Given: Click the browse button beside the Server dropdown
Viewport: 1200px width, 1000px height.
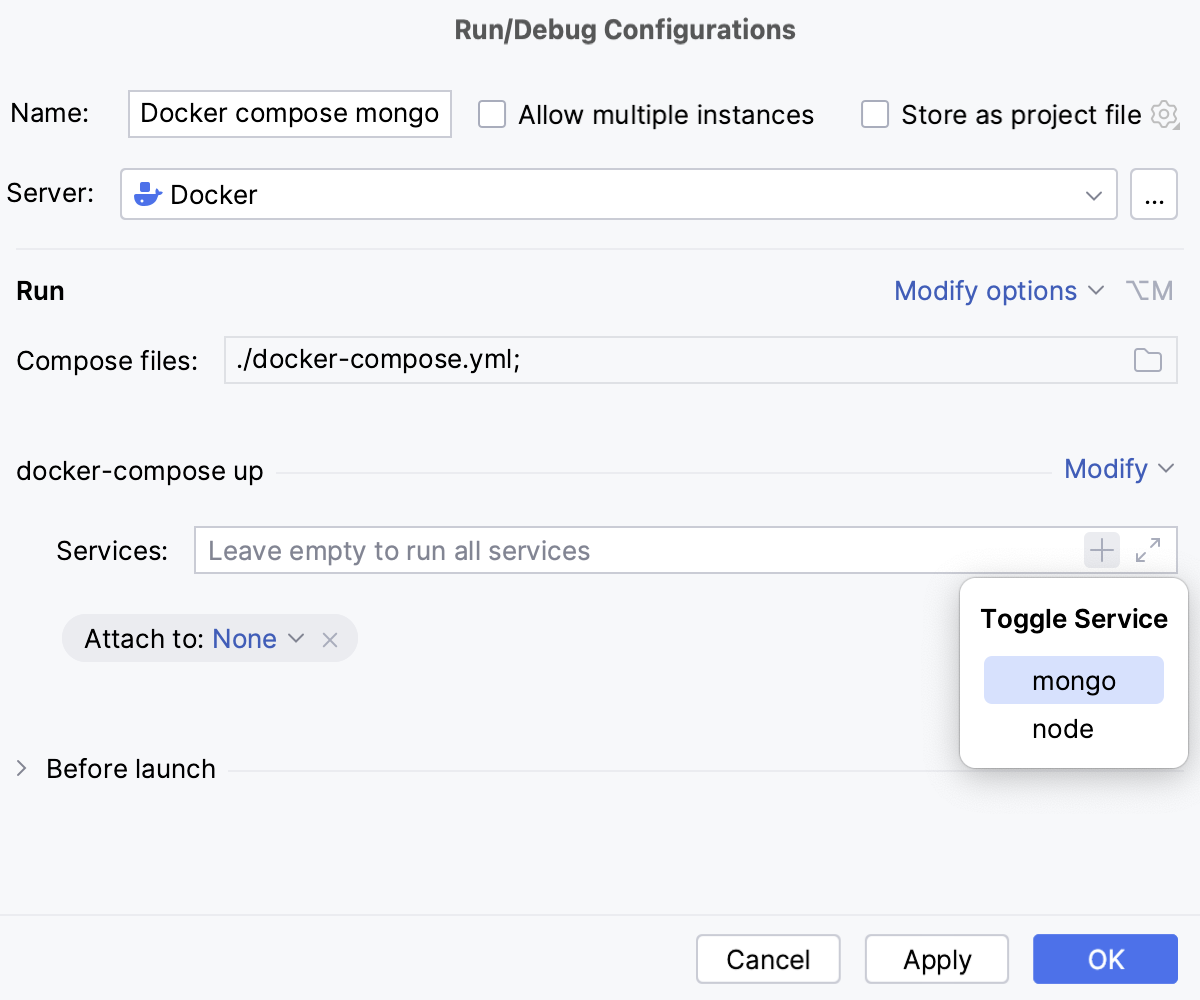Looking at the screenshot, I should pos(1154,193).
